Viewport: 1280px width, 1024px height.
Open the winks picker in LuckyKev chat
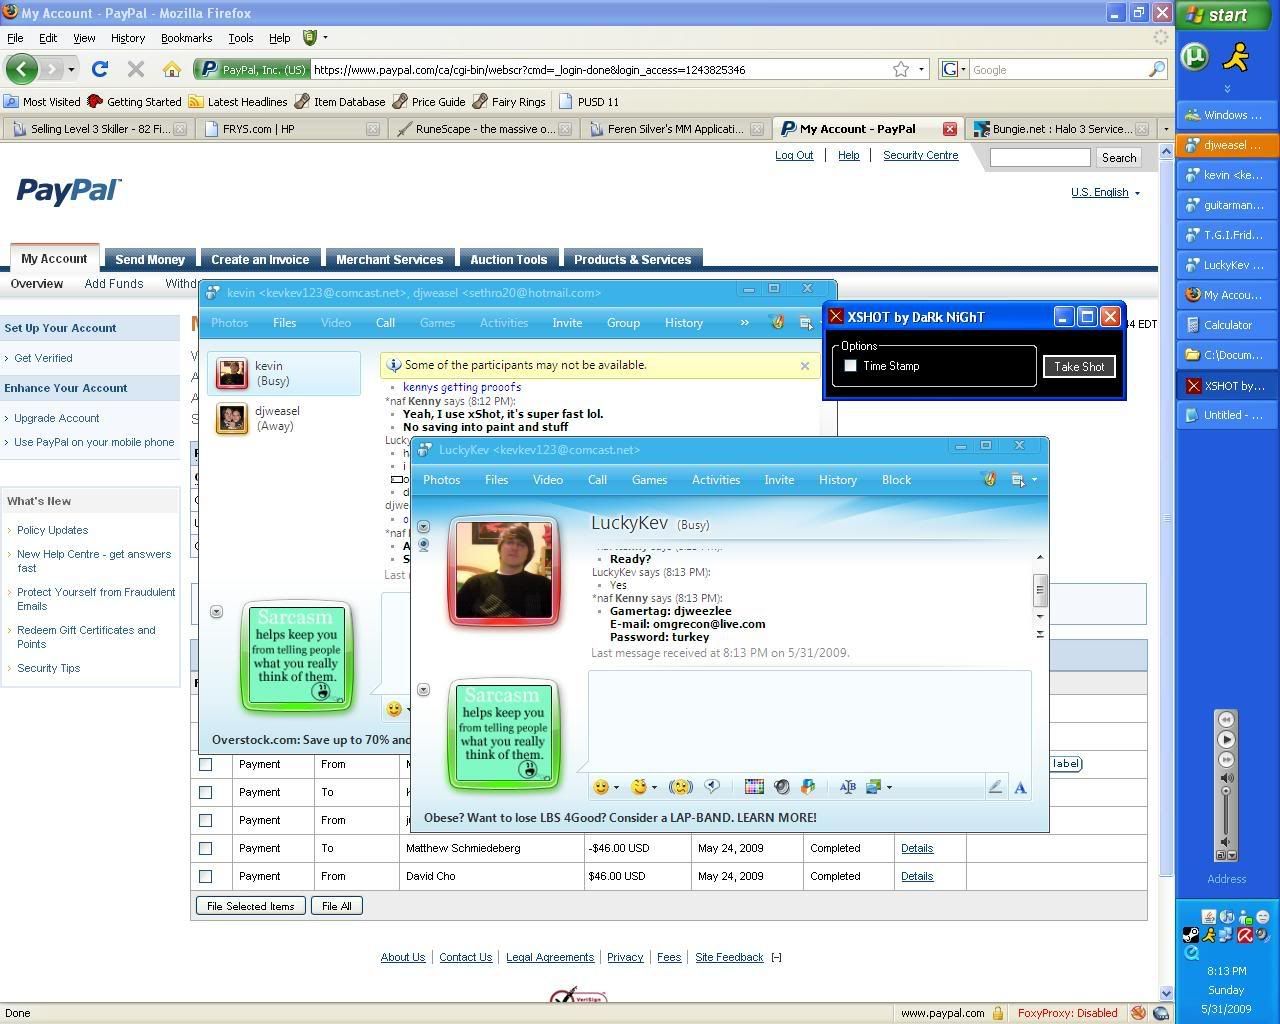pyautogui.click(x=644, y=787)
